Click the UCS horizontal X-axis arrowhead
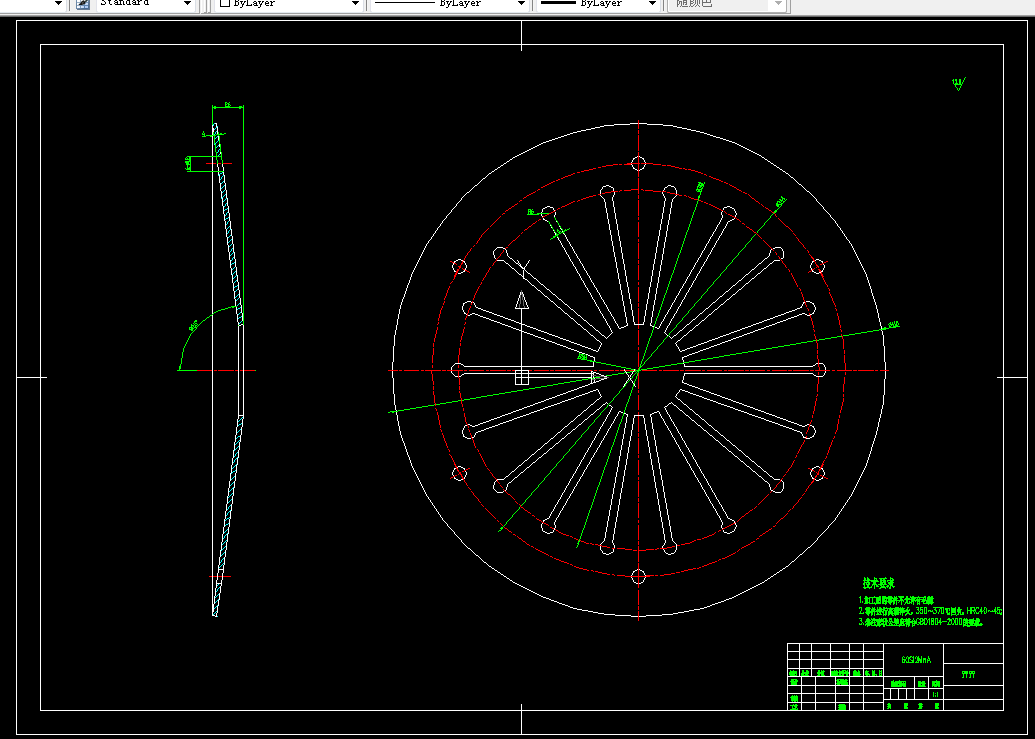1035x739 pixels. [x=599, y=377]
